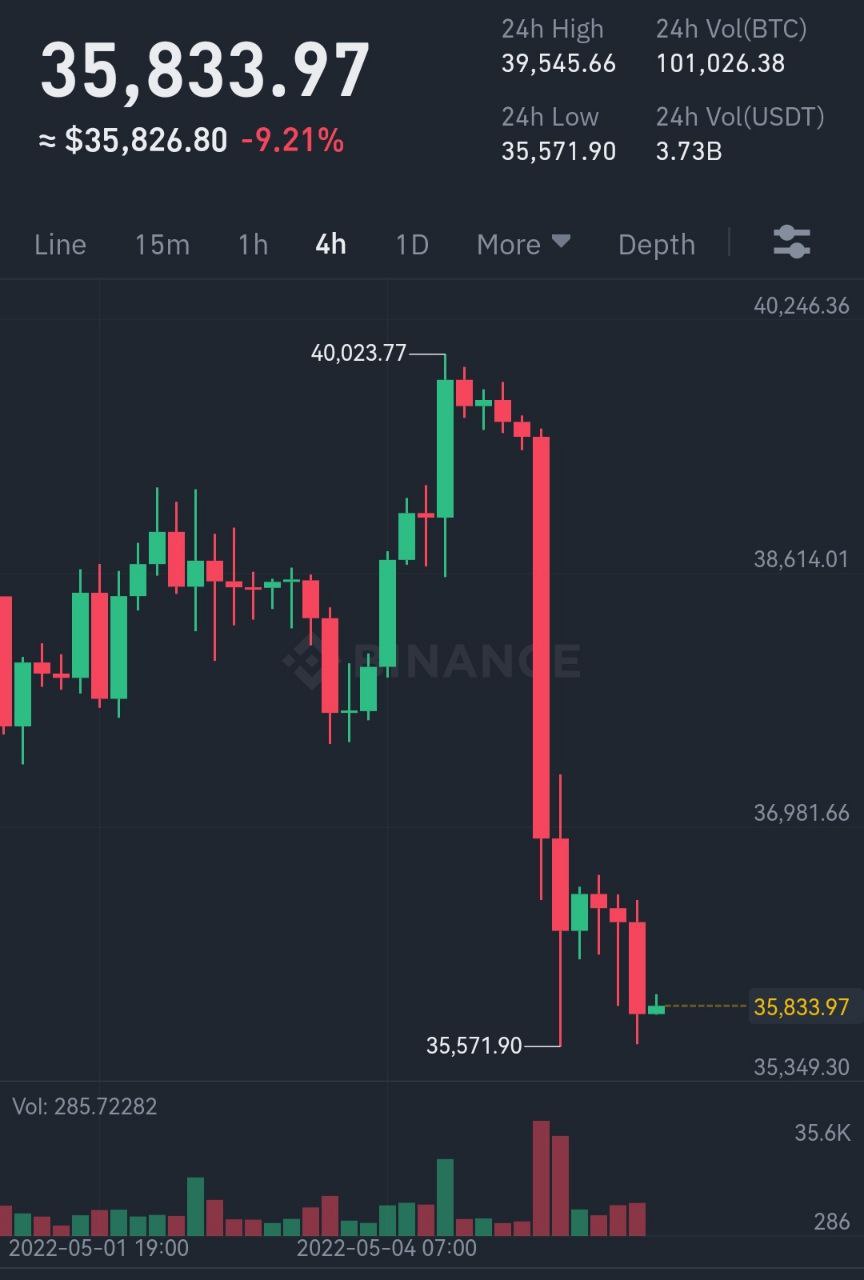Select the 15m timeframe
864x1280 pixels.
click(162, 244)
